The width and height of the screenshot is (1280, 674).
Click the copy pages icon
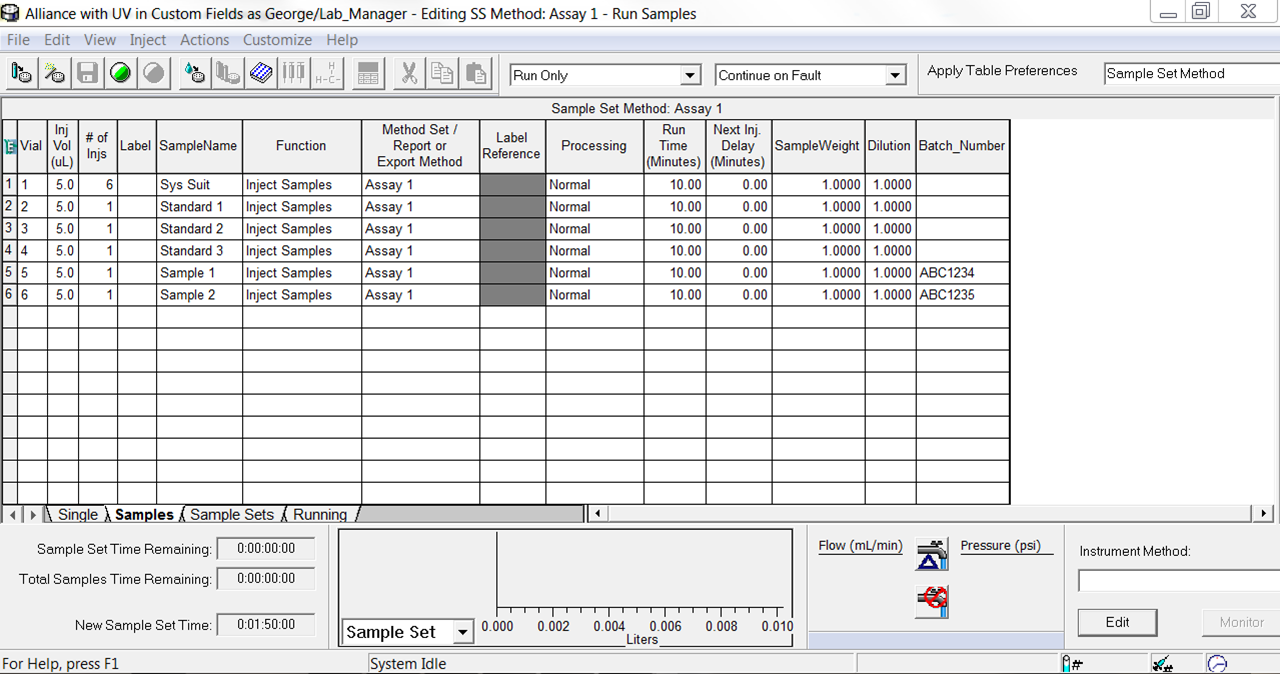442,73
